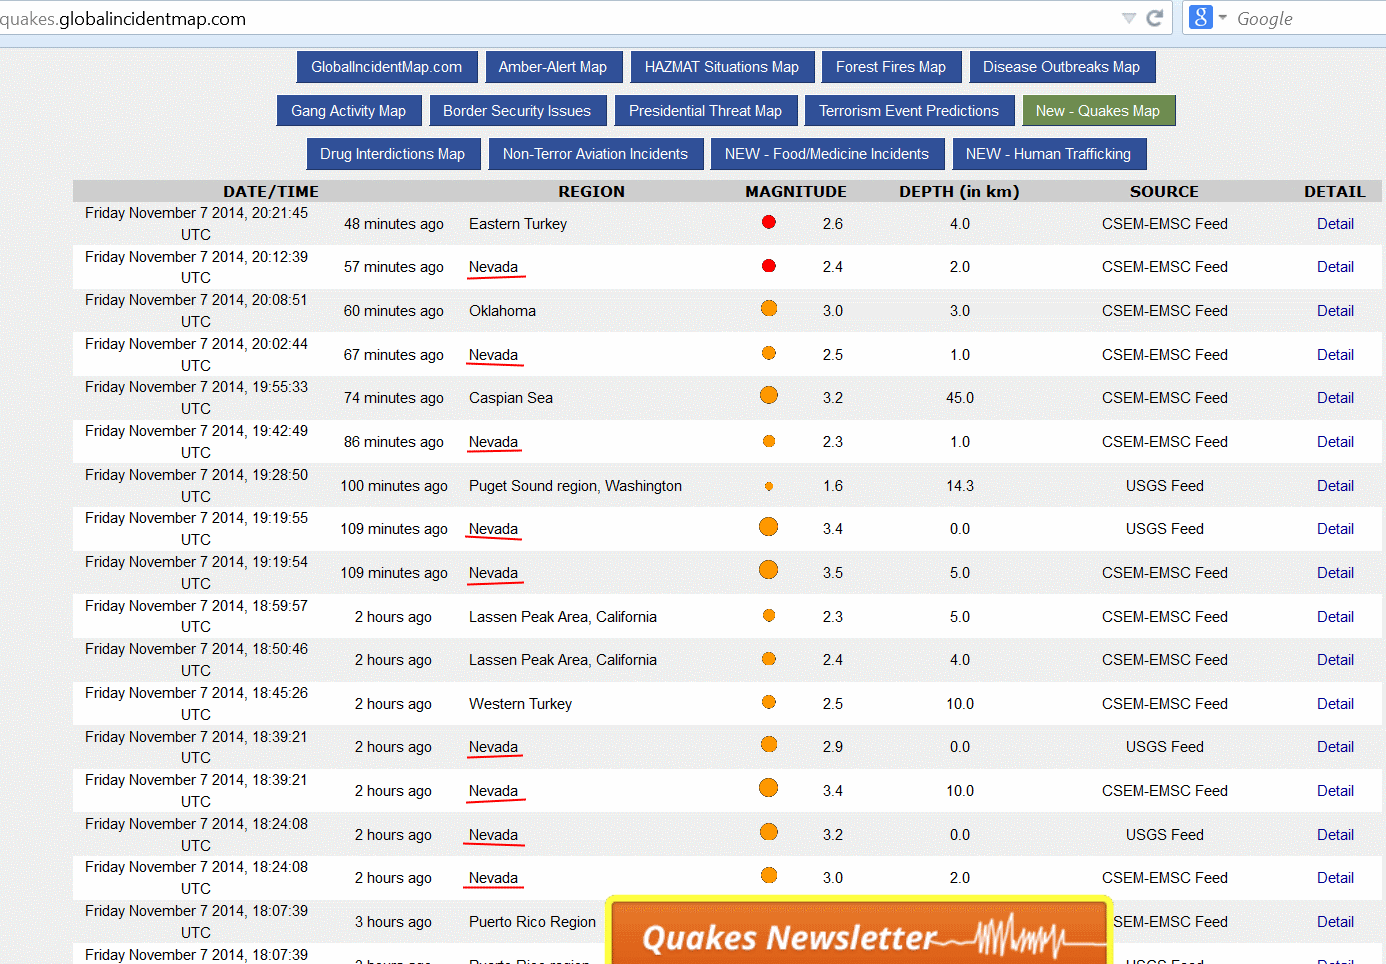Open NEW - Human Trafficking page
The image size is (1386, 964).
click(1049, 154)
